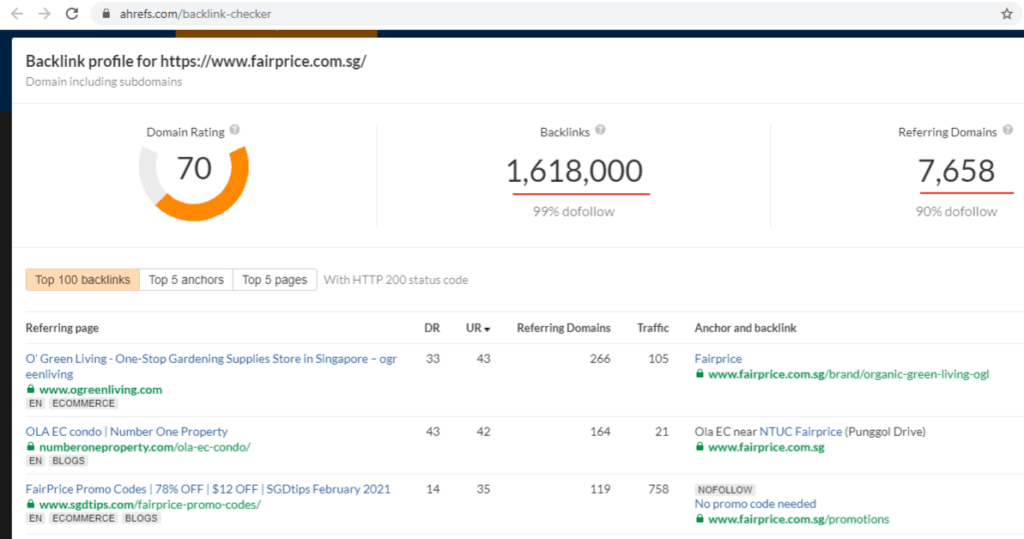Screen dimensions: 1024x539
Task: Switch to Top 5 pages tab
Action: coord(275,280)
